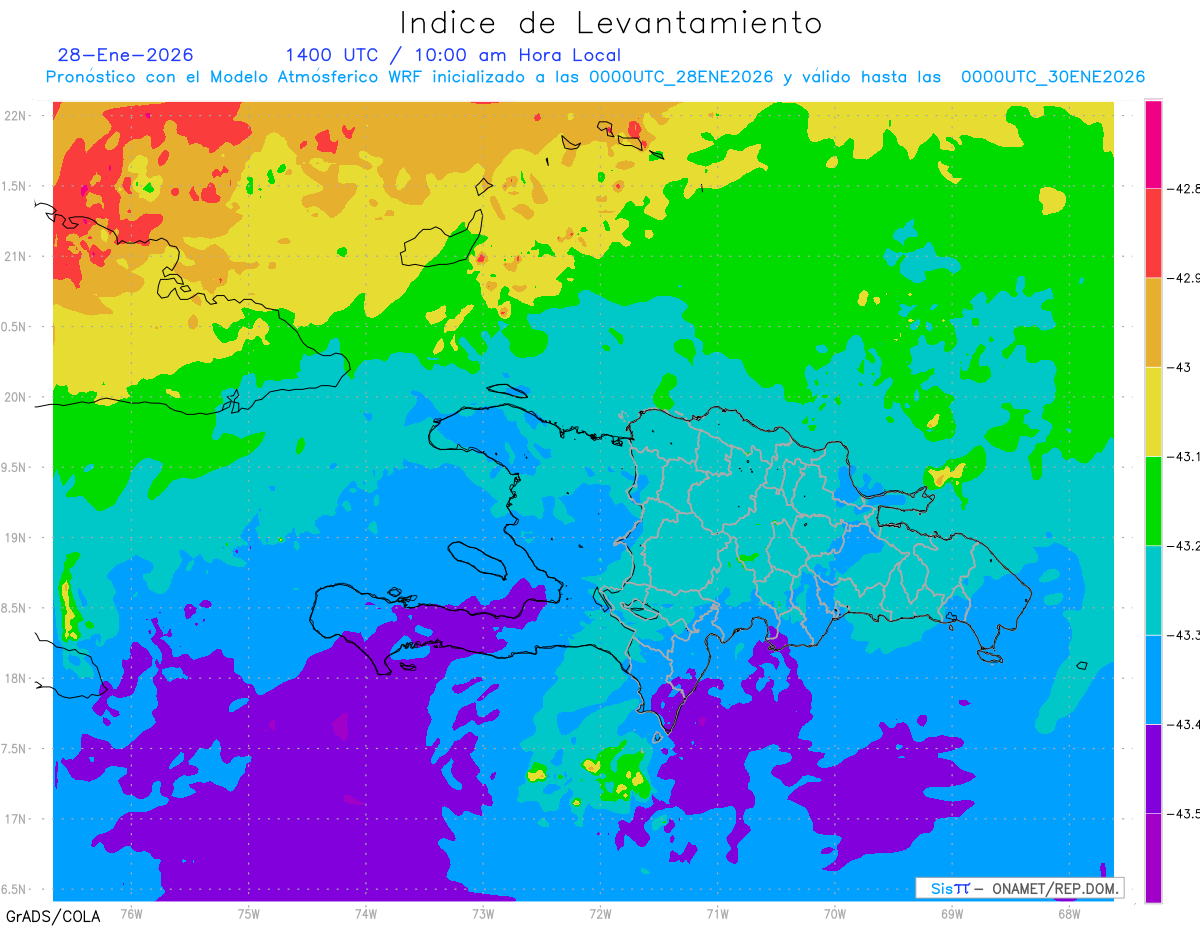The width and height of the screenshot is (1200, 927).
Task: Select the '20N' latitude label
Action: (x=16, y=397)
